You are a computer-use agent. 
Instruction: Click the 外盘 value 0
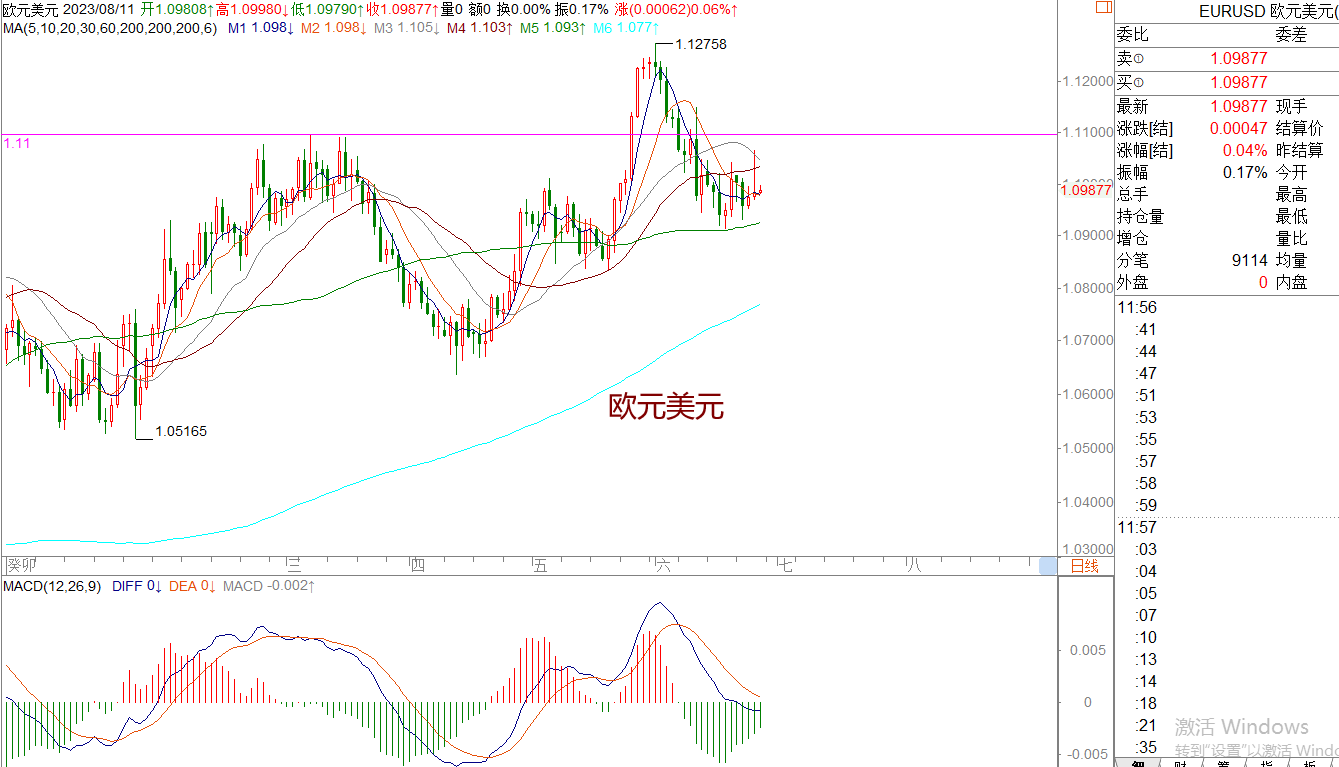pyautogui.click(x=1263, y=283)
